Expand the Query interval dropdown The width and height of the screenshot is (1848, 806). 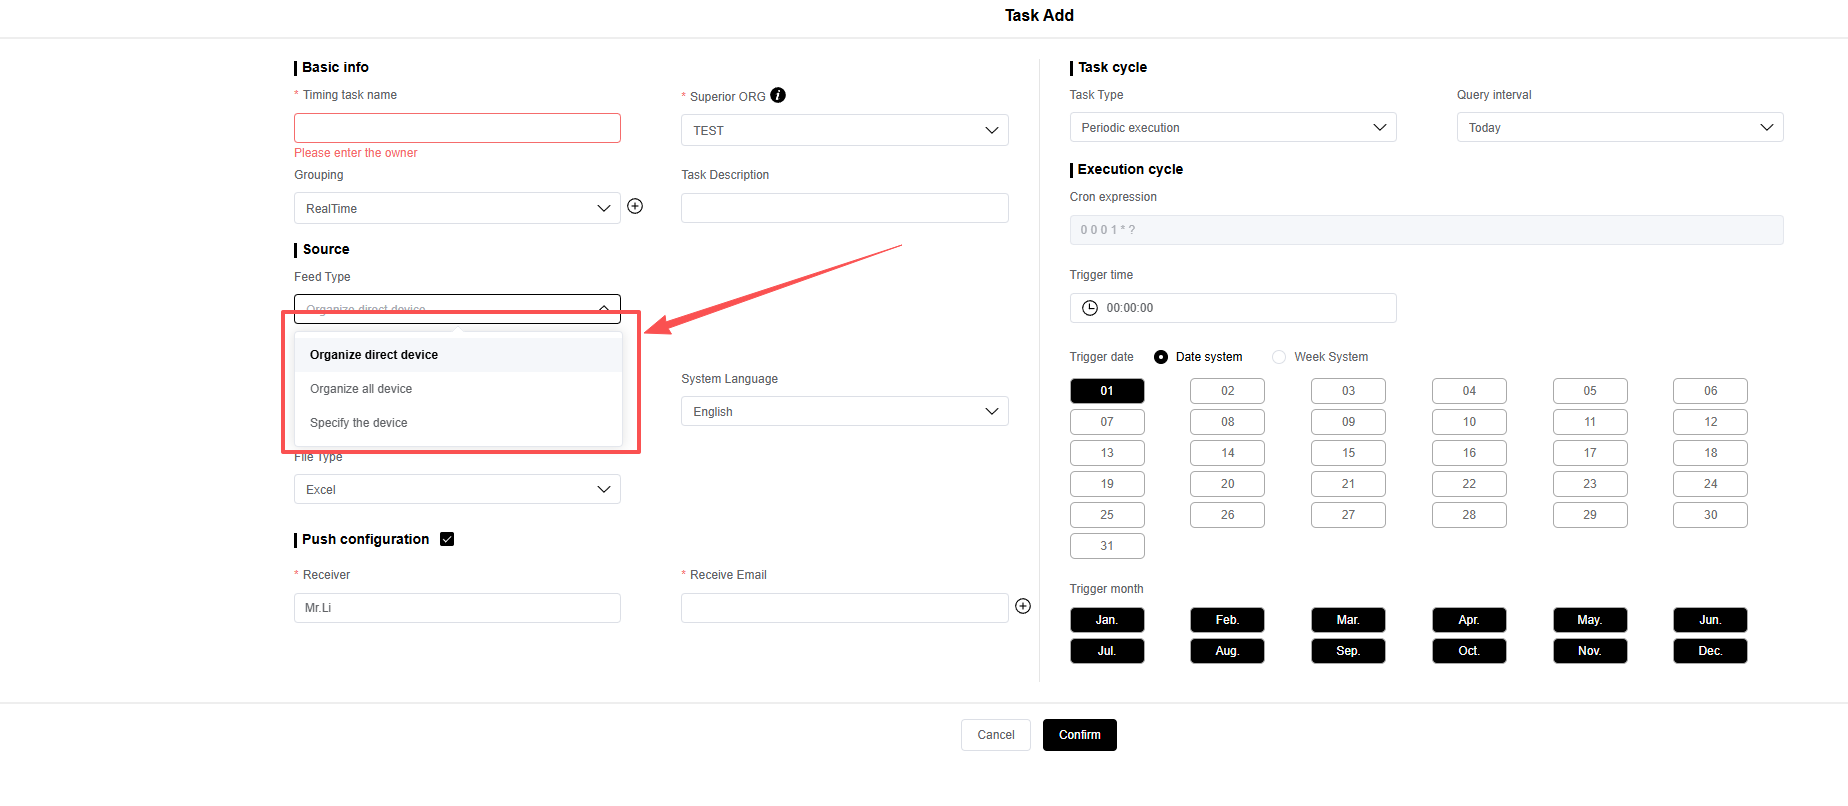(x=1619, y=128)
